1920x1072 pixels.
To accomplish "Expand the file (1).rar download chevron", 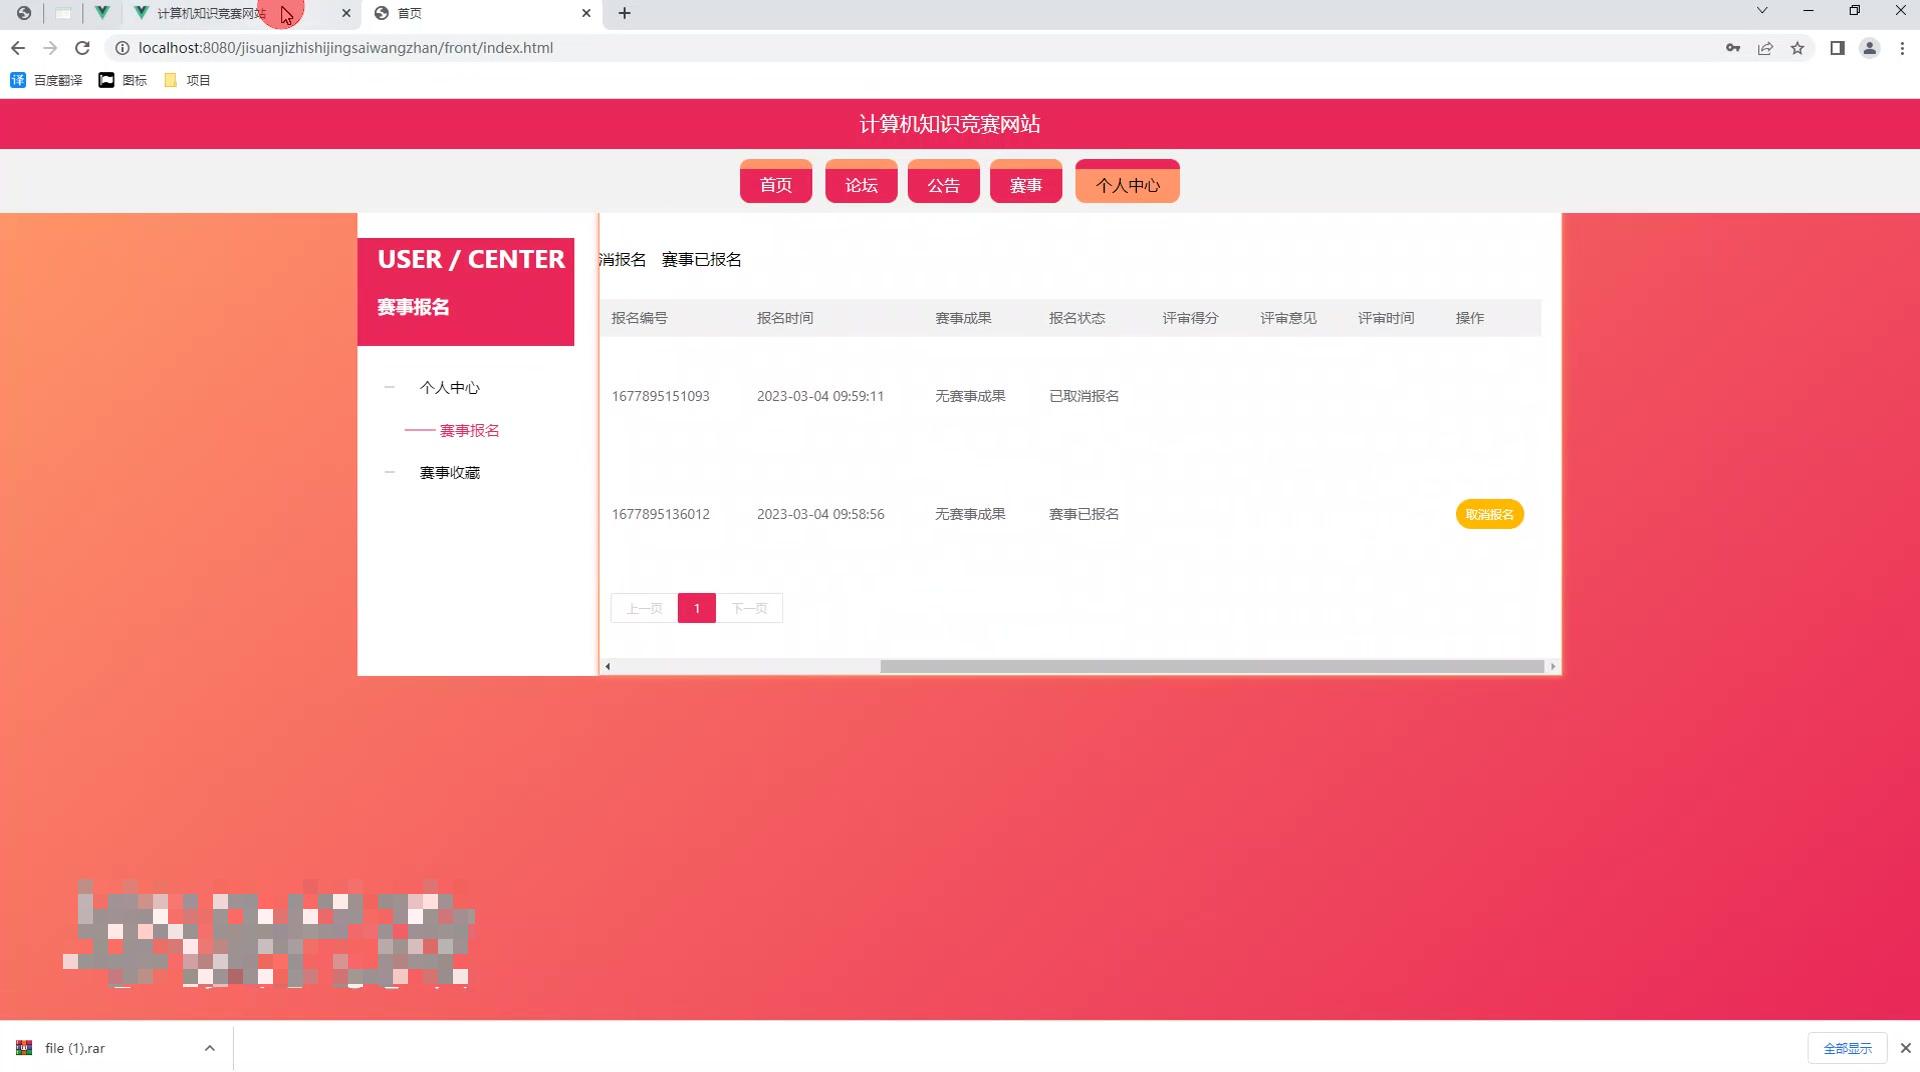I will pyautogui.click(x=209, y=1047).
